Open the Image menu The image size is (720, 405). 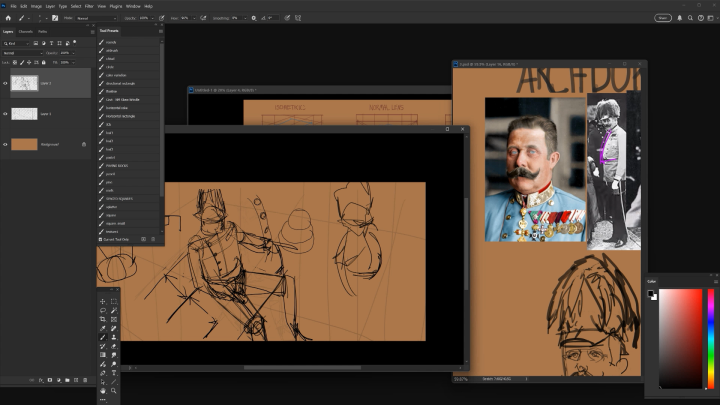coord(36,6)
